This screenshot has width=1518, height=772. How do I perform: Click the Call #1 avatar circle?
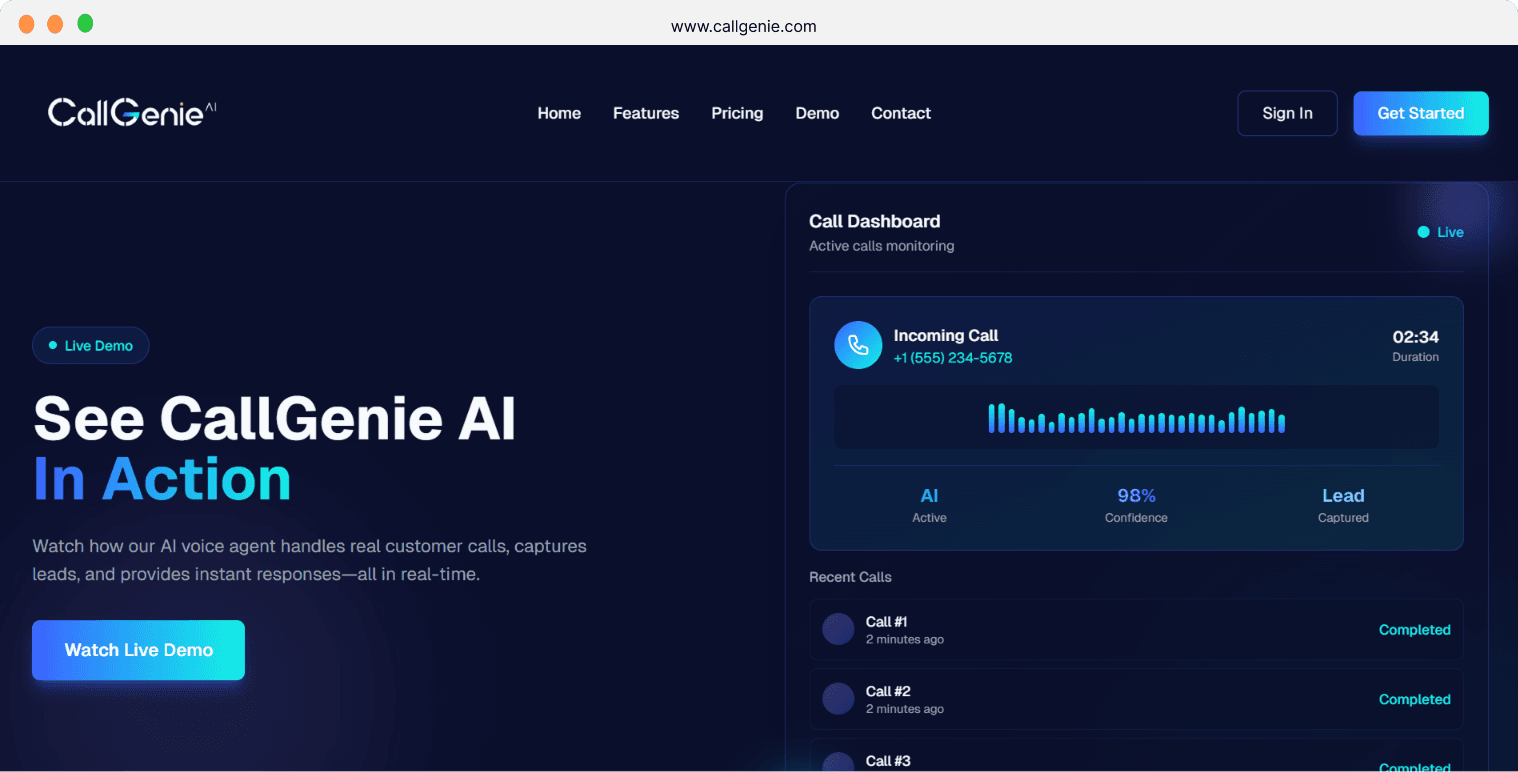point(838,629)
